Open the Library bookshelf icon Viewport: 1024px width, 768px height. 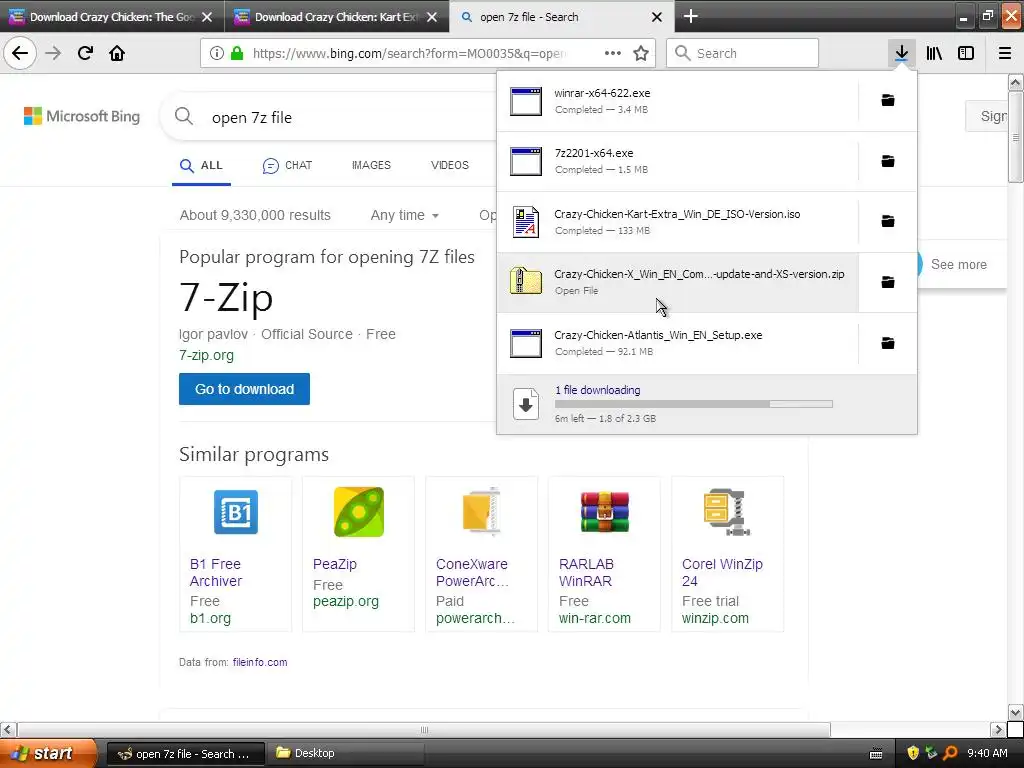[x=934, y=53]
